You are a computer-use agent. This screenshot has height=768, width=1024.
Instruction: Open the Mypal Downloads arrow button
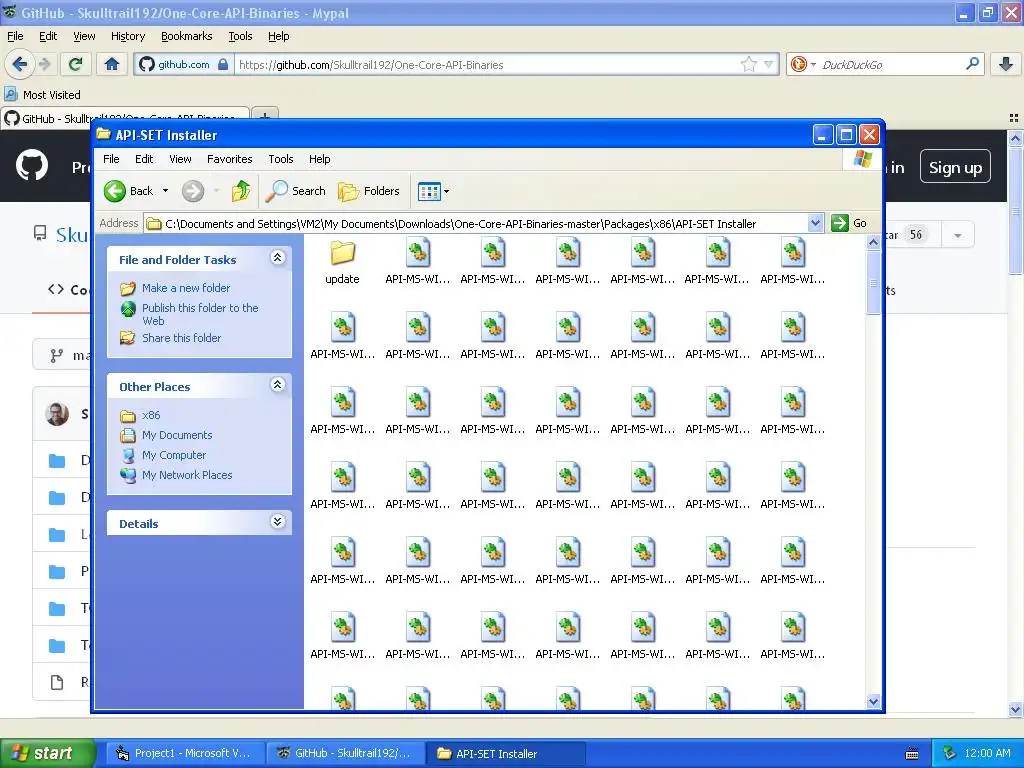[1006, 64]
